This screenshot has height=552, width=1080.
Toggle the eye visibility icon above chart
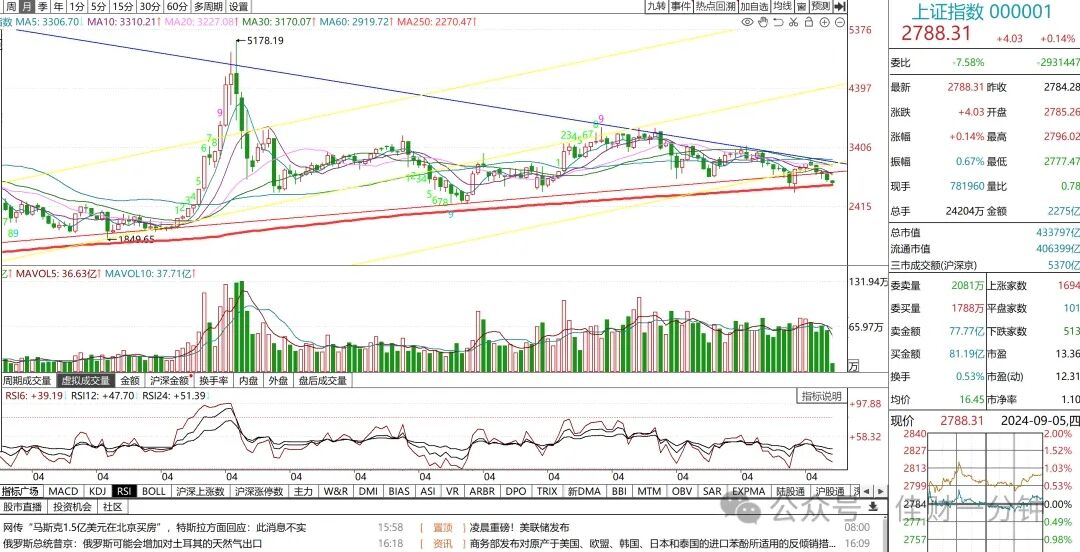click(747, 22)
